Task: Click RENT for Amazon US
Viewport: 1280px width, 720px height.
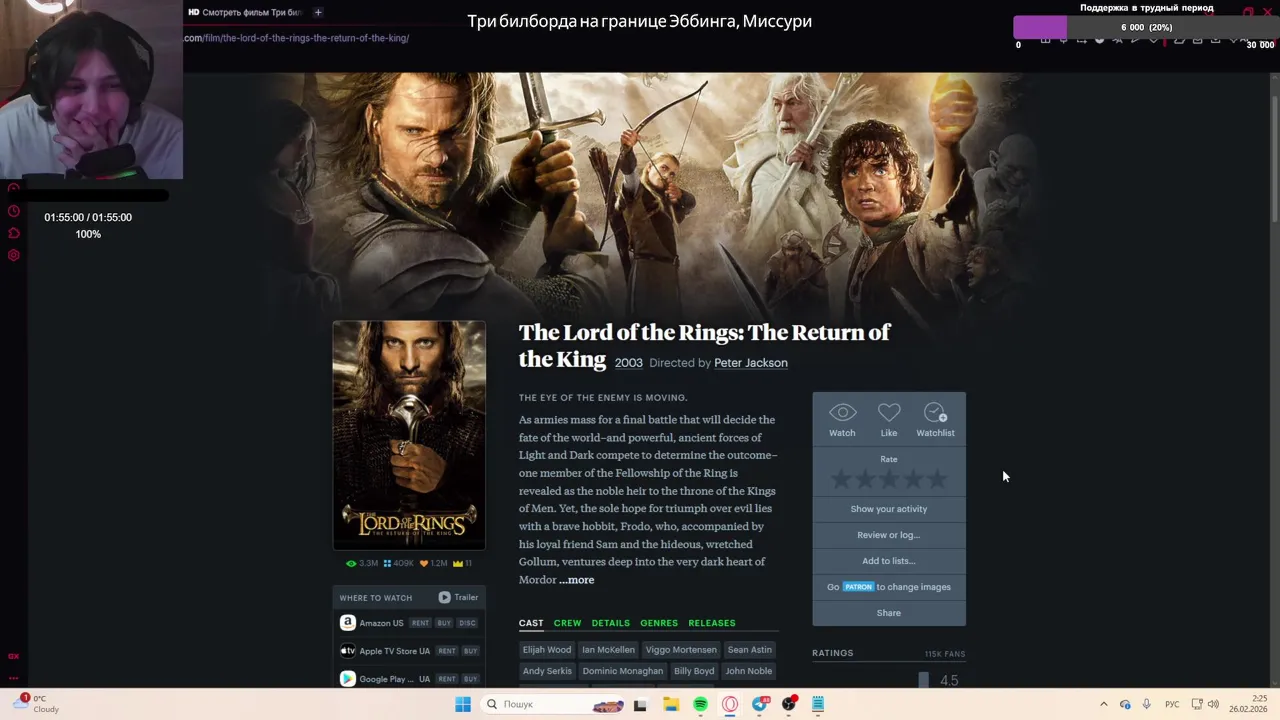Action: click(x=420, y=623)
